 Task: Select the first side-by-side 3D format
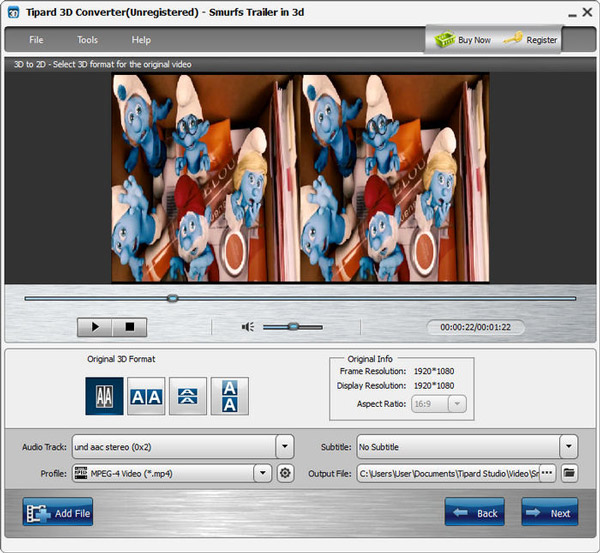[104, 396]
